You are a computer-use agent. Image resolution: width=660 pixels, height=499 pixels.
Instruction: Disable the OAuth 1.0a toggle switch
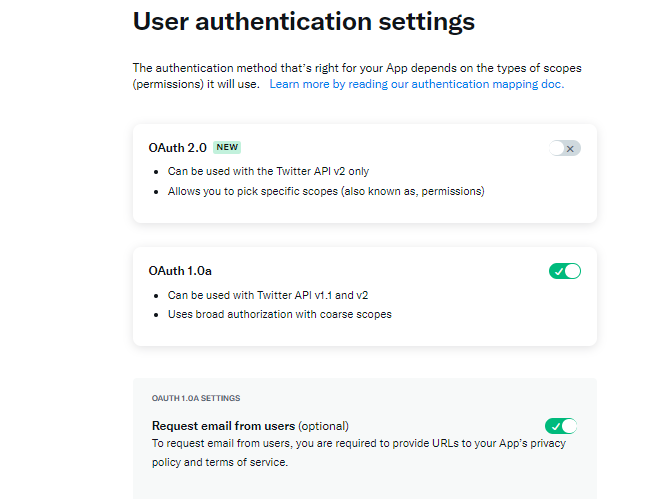coord(564,271)
